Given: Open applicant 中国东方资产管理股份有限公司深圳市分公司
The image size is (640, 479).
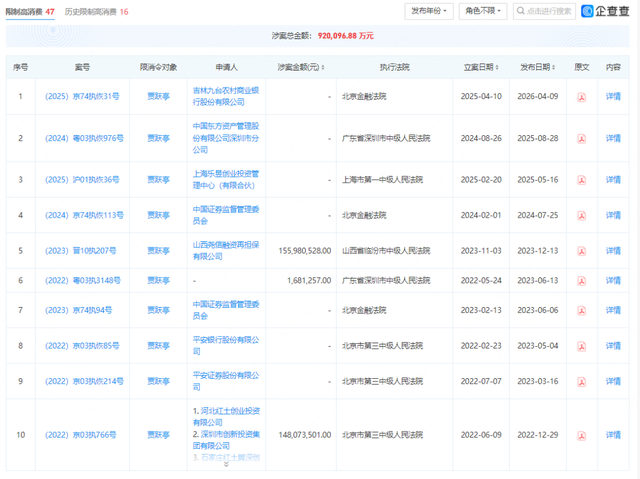Looking at the screenshot, I should coord(226,138).
